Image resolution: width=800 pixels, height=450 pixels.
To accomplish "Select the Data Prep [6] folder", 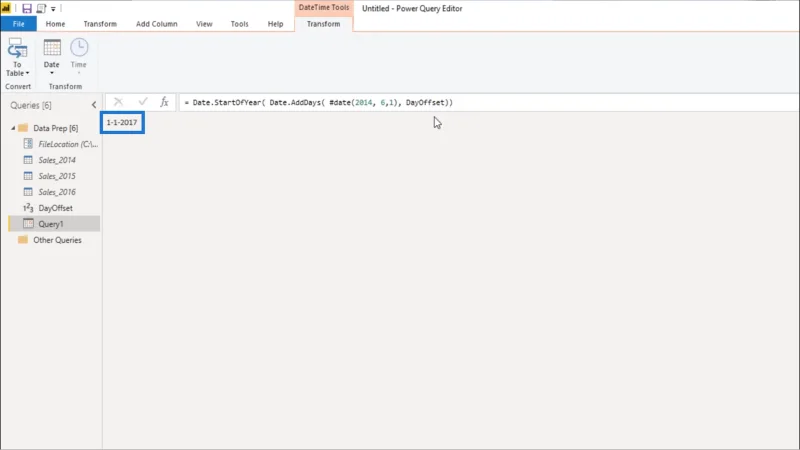I will pos(55,128).
